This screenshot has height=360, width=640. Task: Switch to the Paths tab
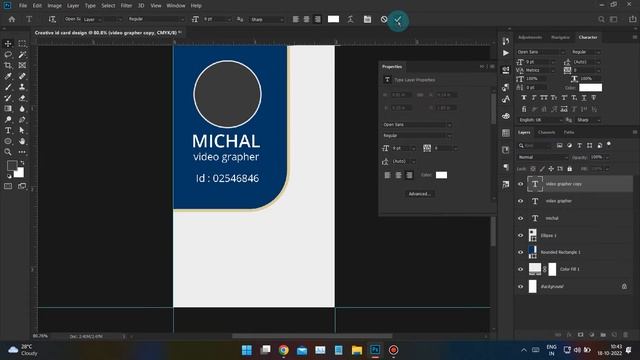[569, 132]
